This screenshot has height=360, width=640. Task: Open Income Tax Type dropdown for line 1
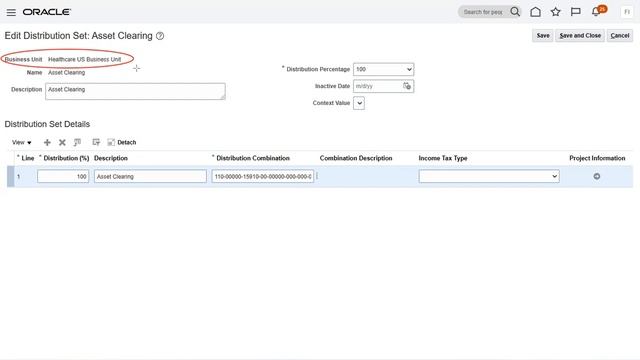point(489,176)
